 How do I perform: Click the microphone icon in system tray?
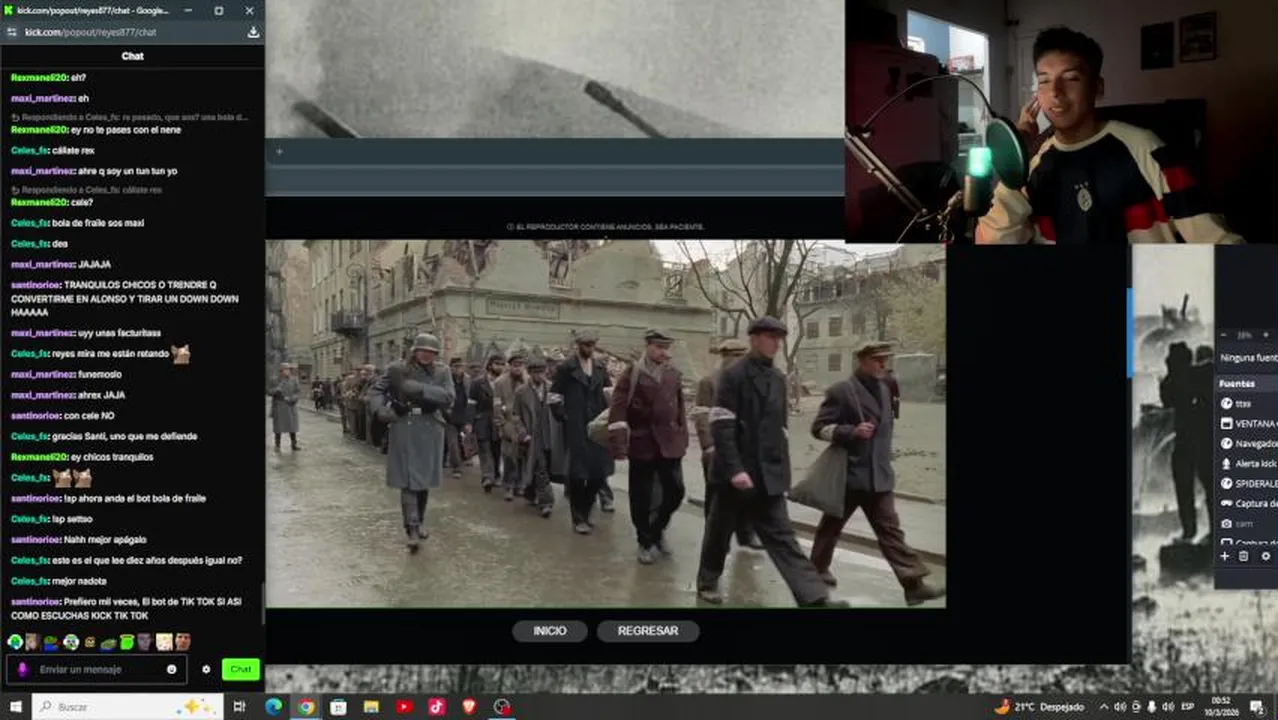(x=1152, y=707)
